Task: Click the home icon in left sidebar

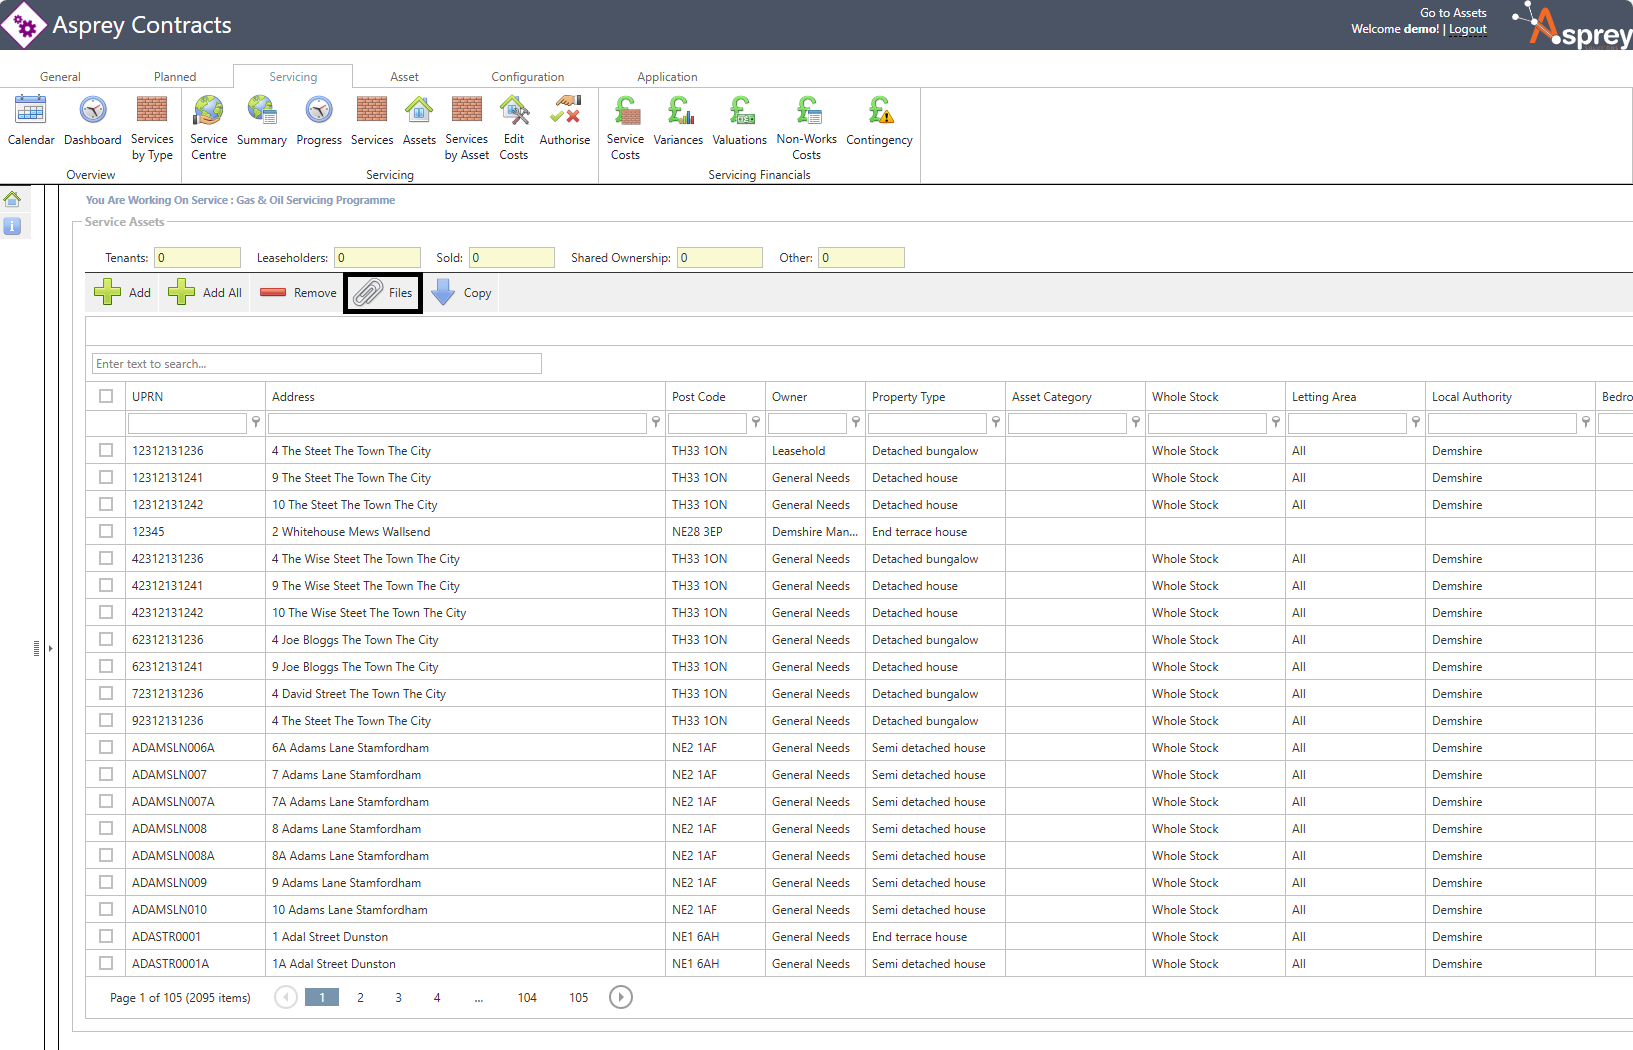Action: click(12, 199)
